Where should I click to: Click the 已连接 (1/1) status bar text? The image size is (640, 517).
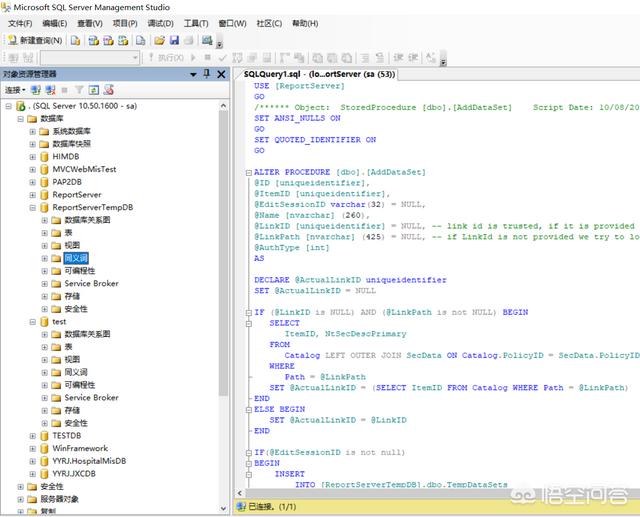[272, 507]
